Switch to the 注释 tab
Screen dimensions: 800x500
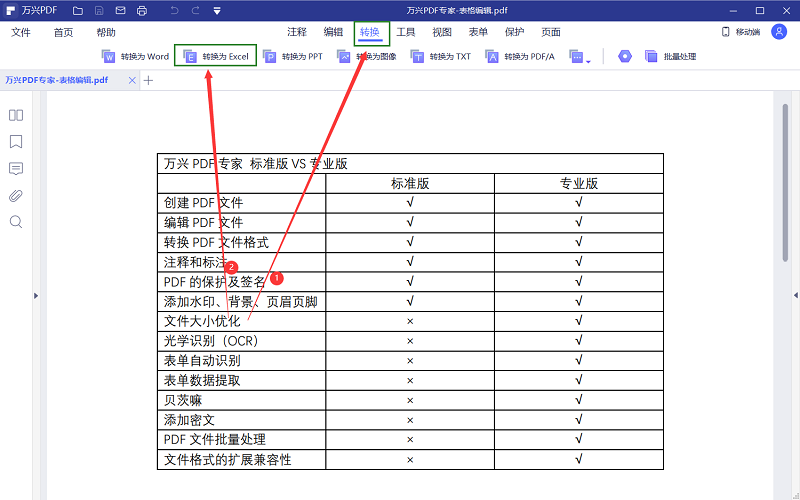coord(297,32)
